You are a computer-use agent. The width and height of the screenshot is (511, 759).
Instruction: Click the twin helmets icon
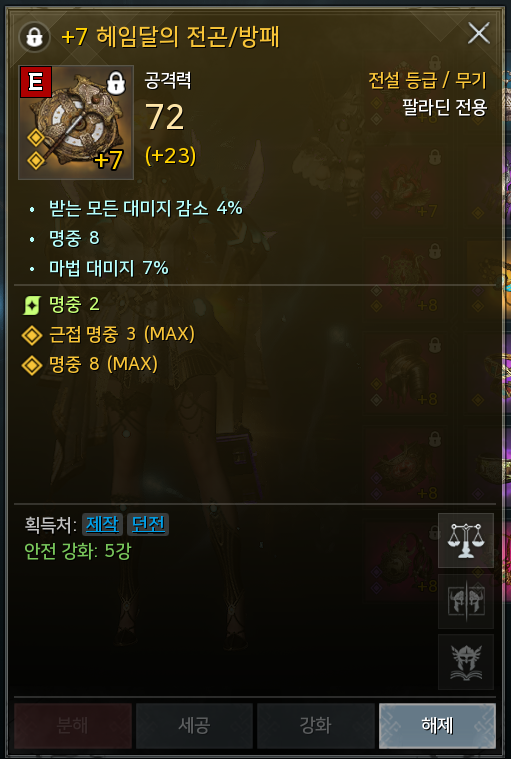[x=466, y=601]
